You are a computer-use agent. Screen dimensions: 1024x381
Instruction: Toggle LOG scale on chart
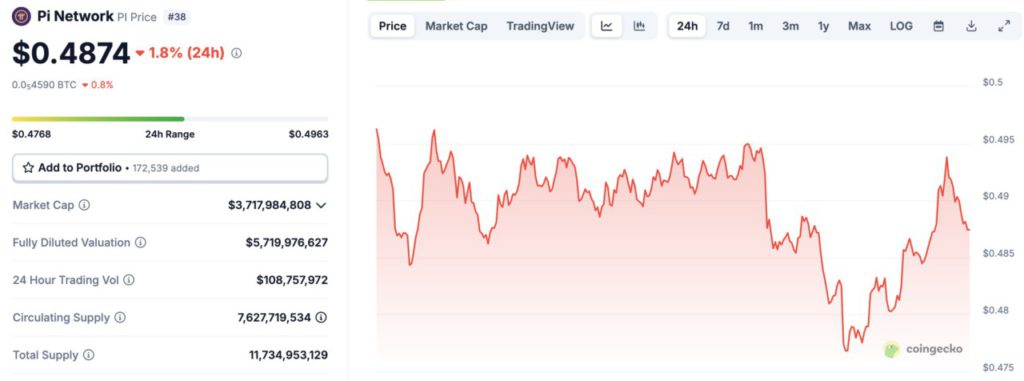coord(901,26)
